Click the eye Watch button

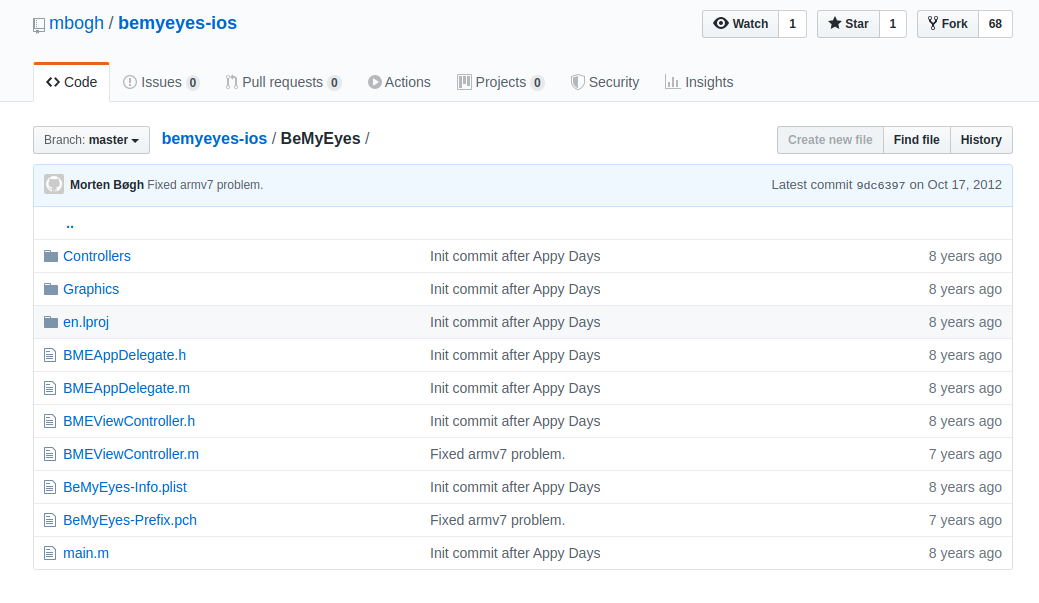[740, 24]
